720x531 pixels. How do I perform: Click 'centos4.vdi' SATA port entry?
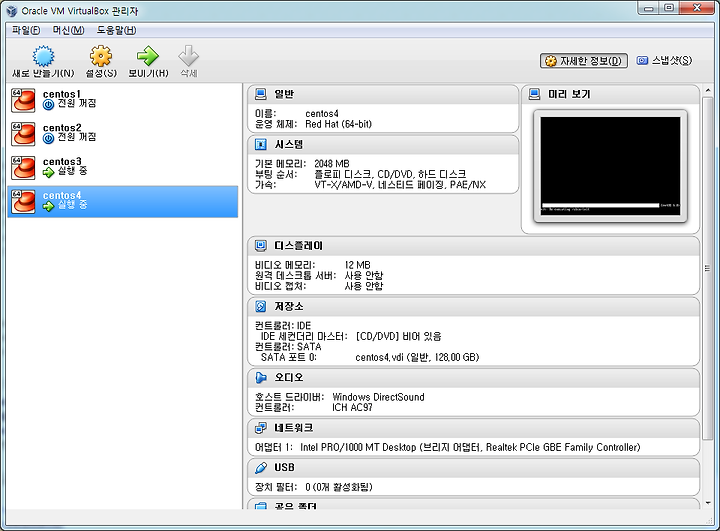click(417, 357)
